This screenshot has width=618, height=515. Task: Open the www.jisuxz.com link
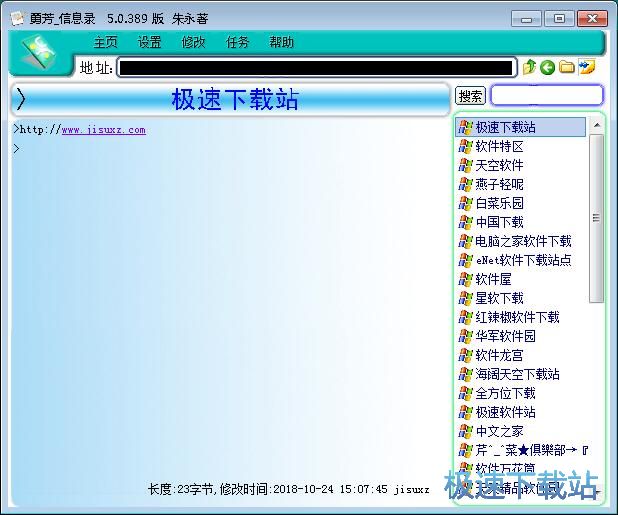click(104, 130)
